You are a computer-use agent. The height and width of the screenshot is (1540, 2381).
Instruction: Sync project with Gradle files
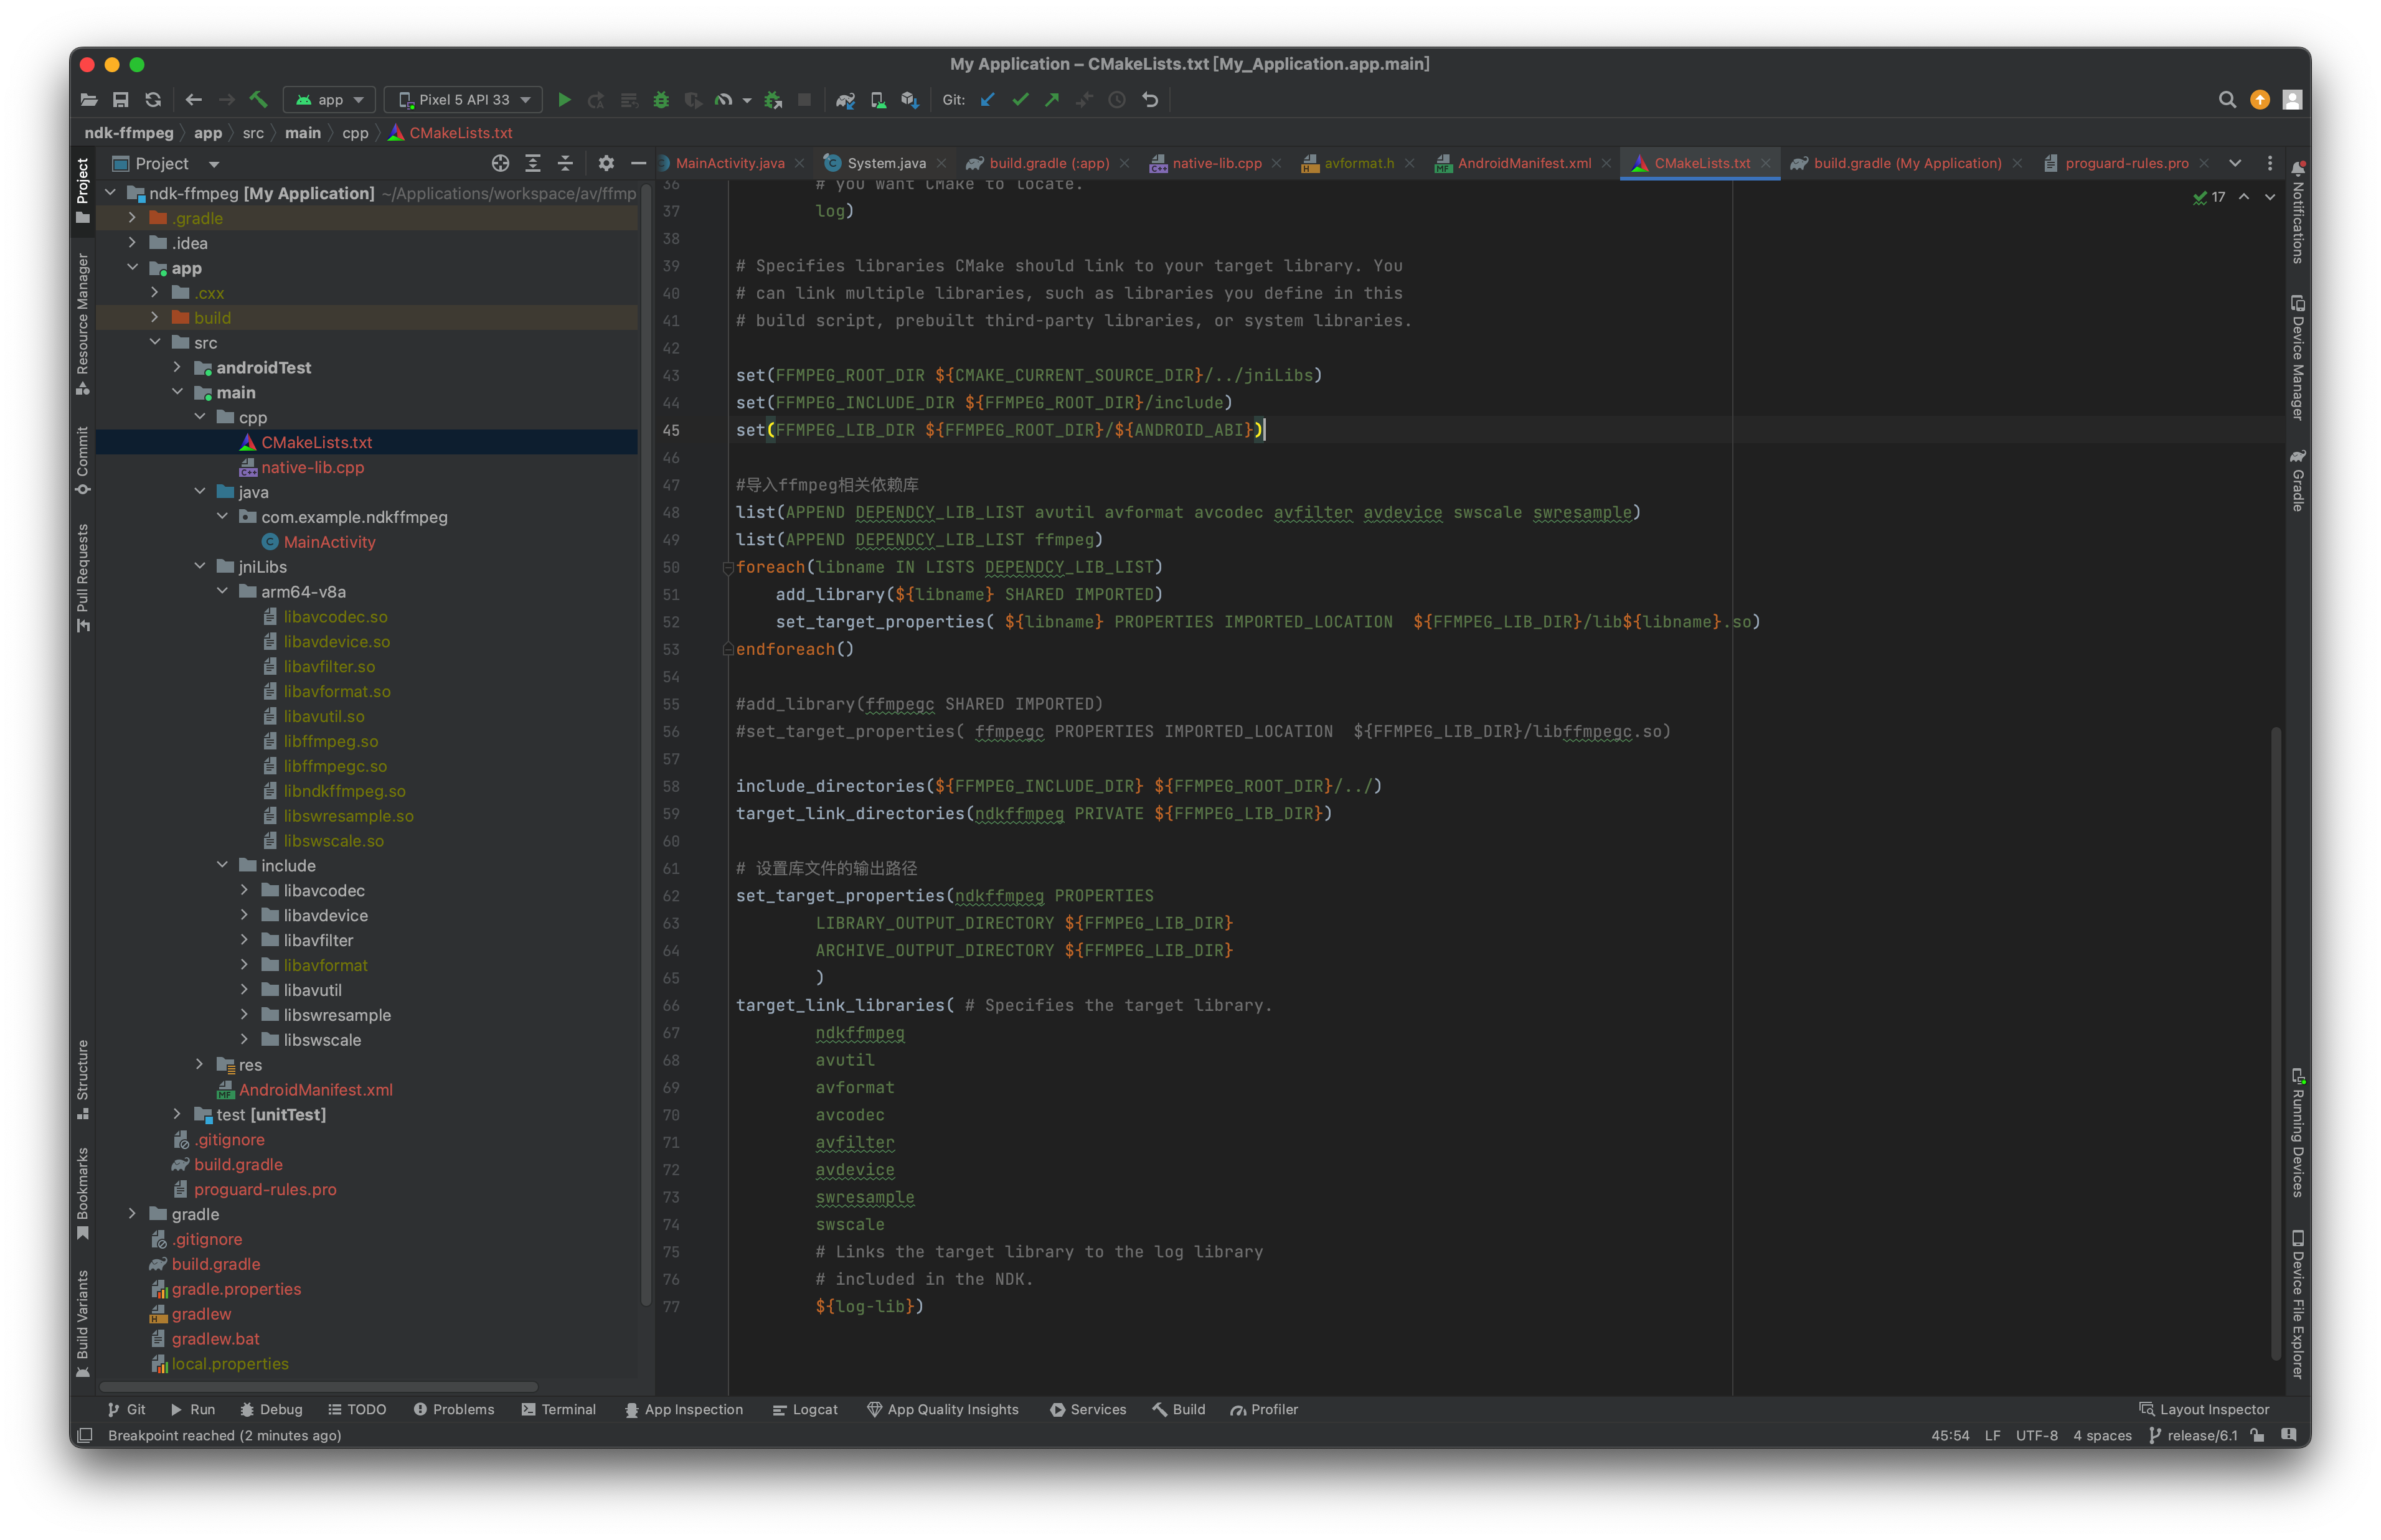point(846,100)
